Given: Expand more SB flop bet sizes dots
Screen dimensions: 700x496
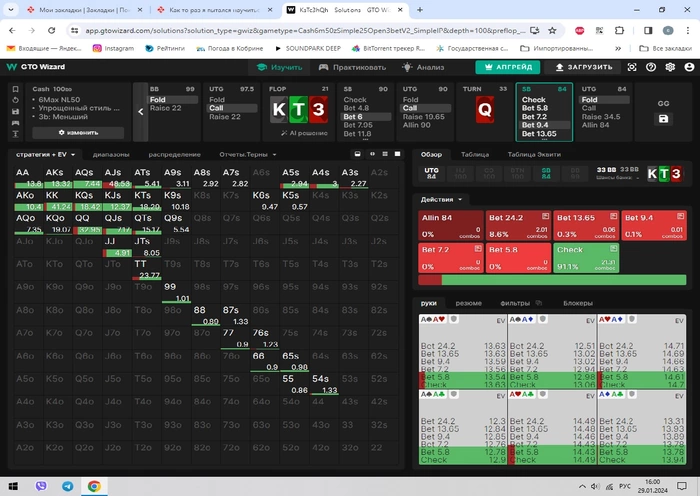Looking at the screenshot, I should [x=365, y=139].
